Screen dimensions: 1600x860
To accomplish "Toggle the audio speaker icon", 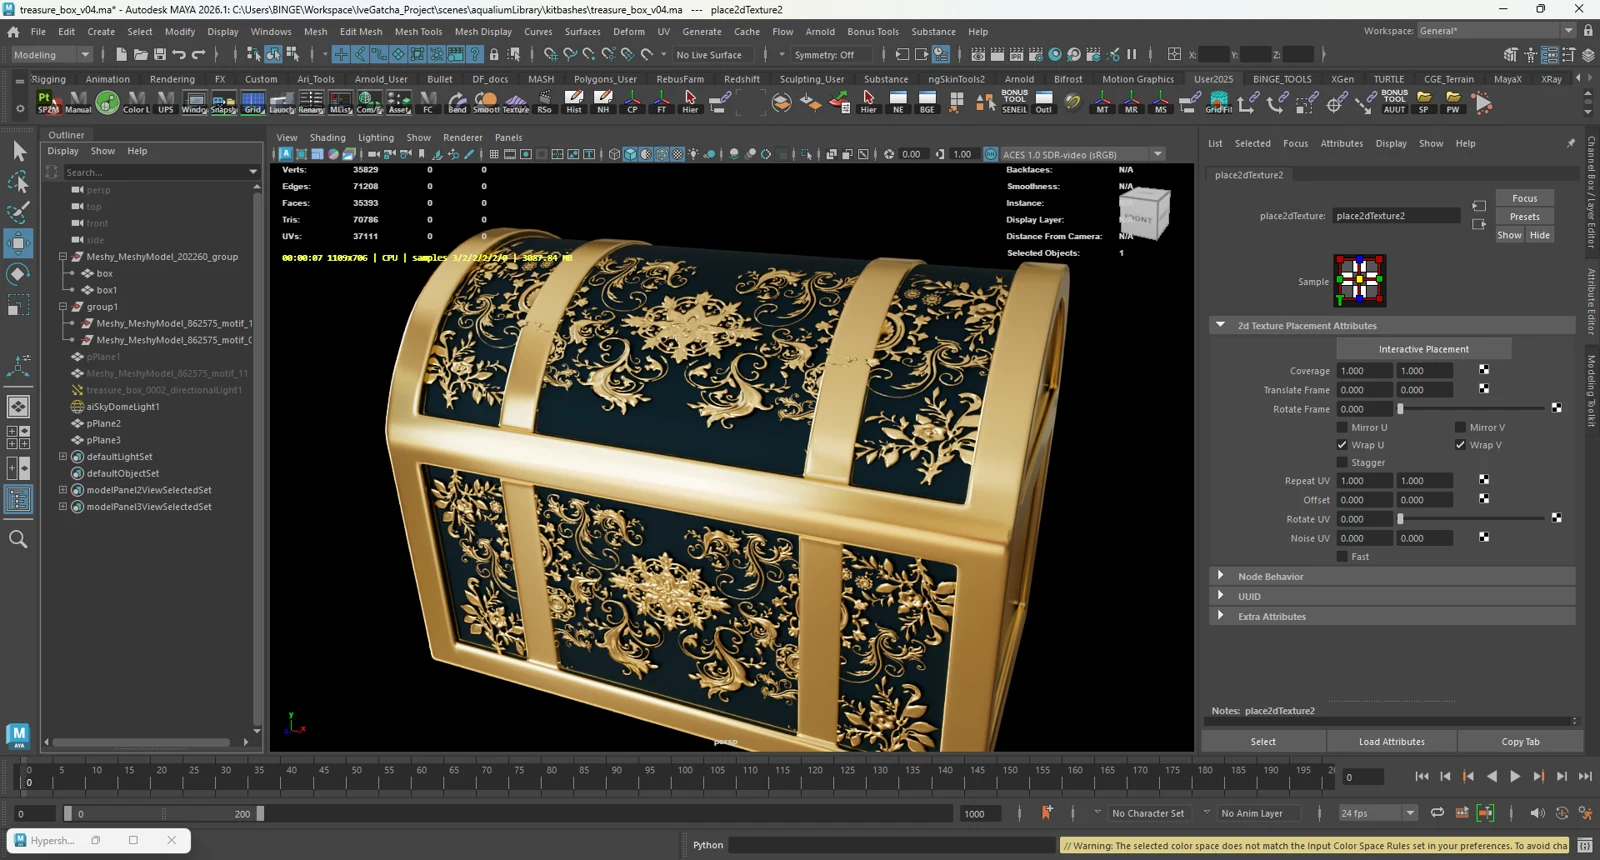I will [1537, 813].
